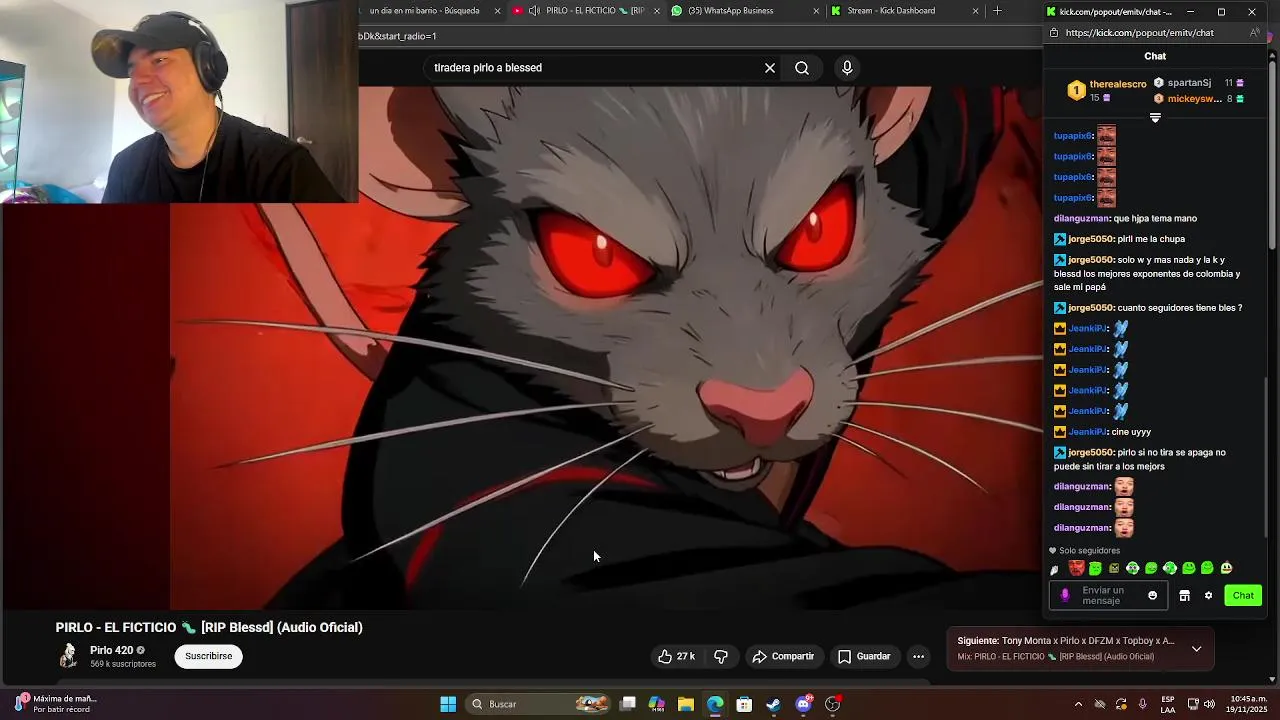Switch to WhatsApp Business tab
The height and width of the screenshot is (720, 1280).
click(x=745, y=11)
